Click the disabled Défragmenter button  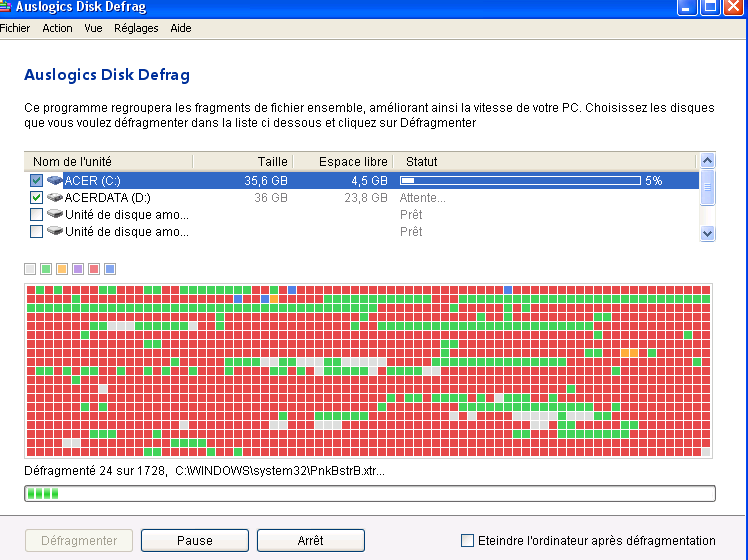79,540
